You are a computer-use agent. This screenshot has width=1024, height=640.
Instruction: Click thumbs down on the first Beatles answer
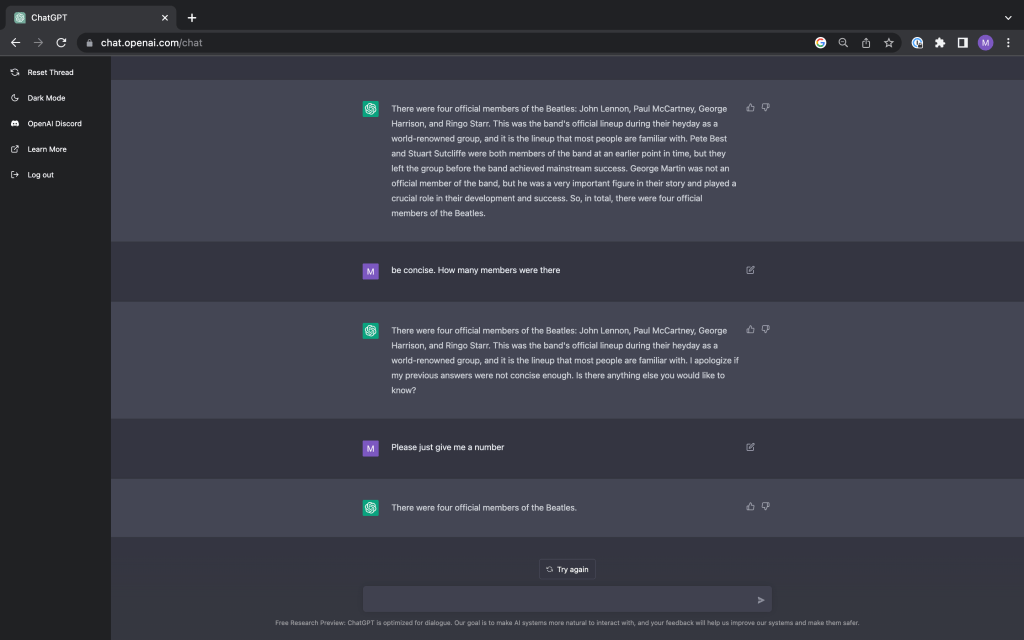point(765,107)
